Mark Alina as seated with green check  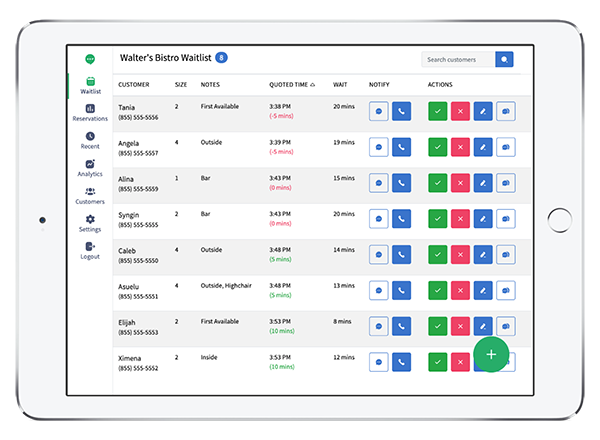[438, 183]
